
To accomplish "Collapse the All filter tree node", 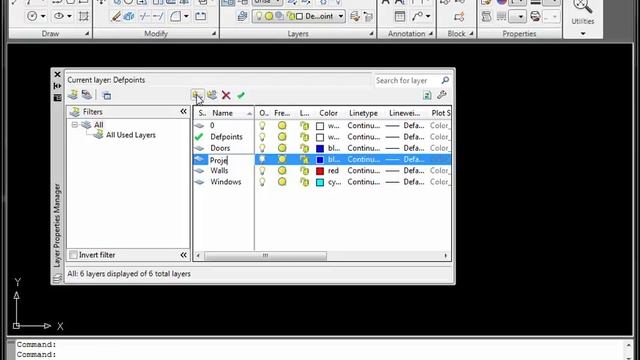I will 75,124.
